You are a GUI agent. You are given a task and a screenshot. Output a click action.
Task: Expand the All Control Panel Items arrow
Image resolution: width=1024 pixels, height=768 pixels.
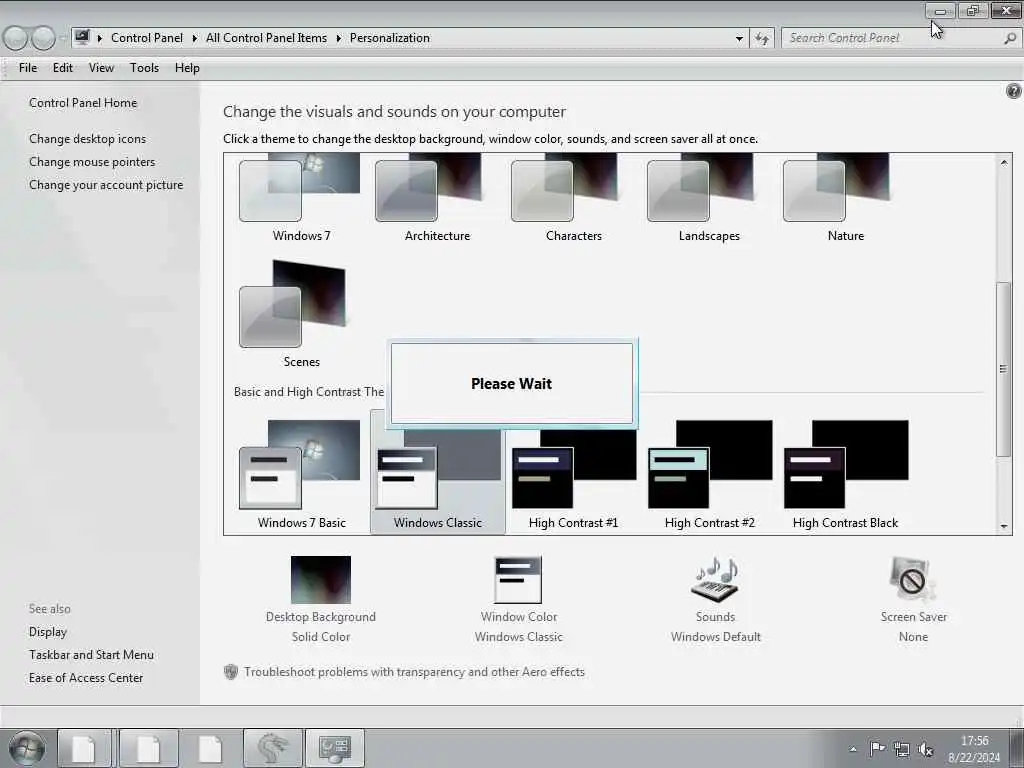tap(338, 38)
